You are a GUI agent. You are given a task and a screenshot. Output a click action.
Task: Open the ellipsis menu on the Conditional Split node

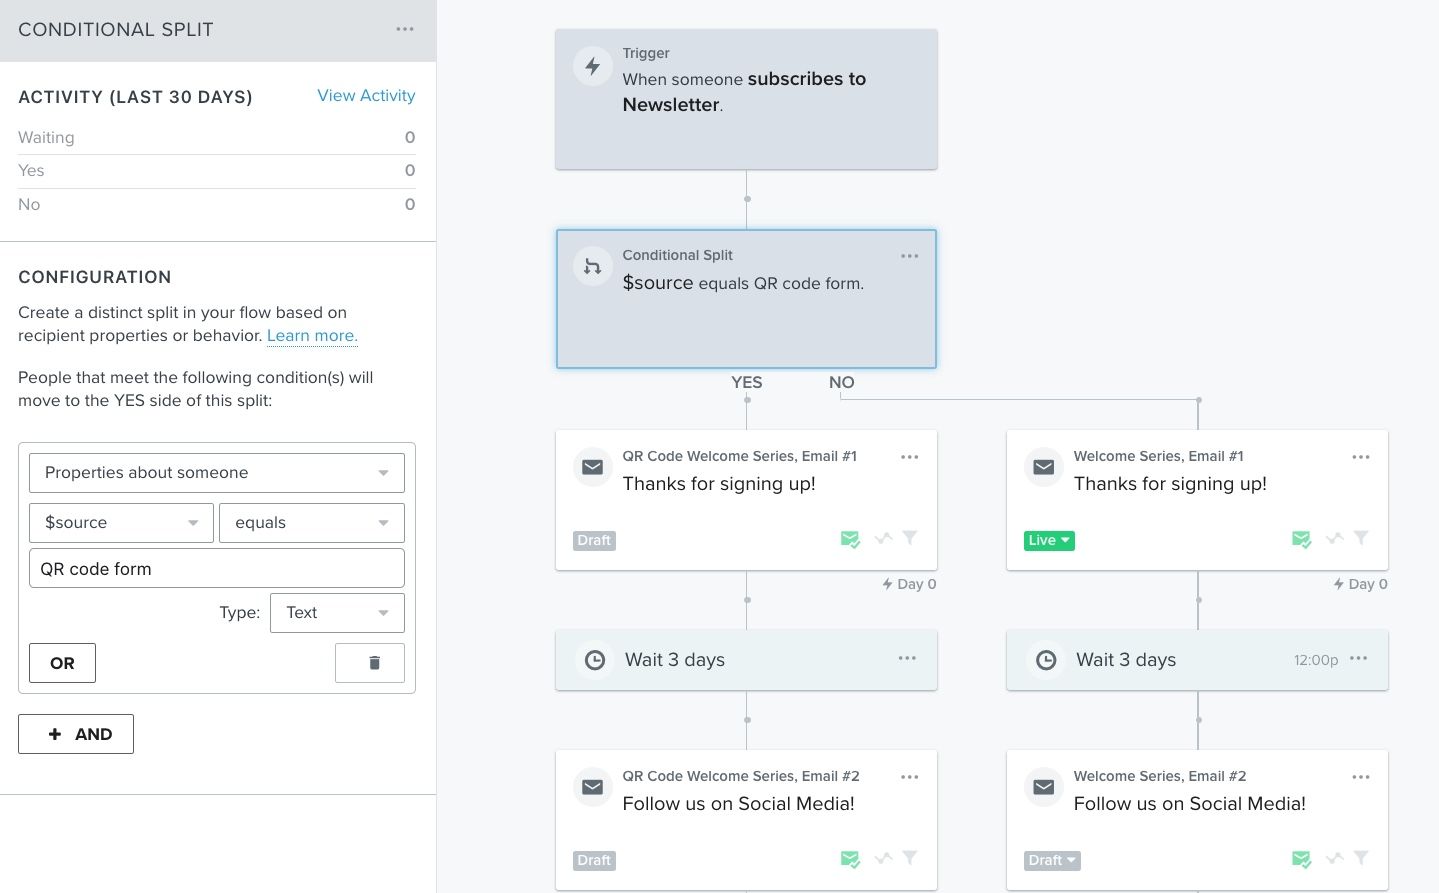(909, 256)
